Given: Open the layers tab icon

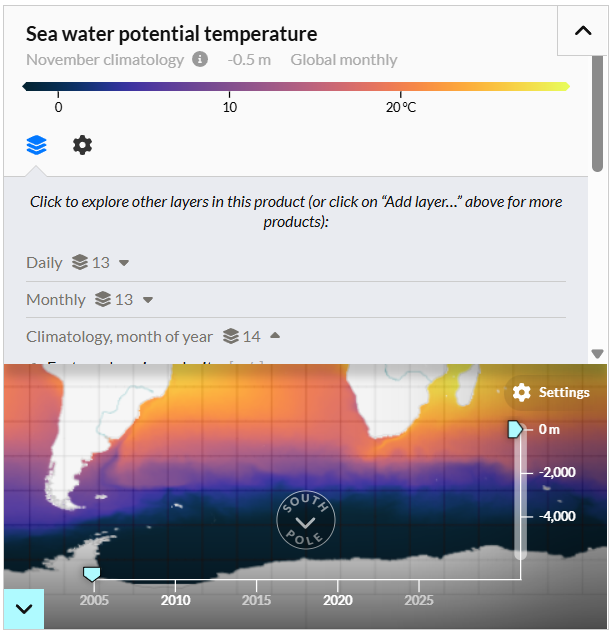Looking at the screenshot, I should [x=36, y=145].
